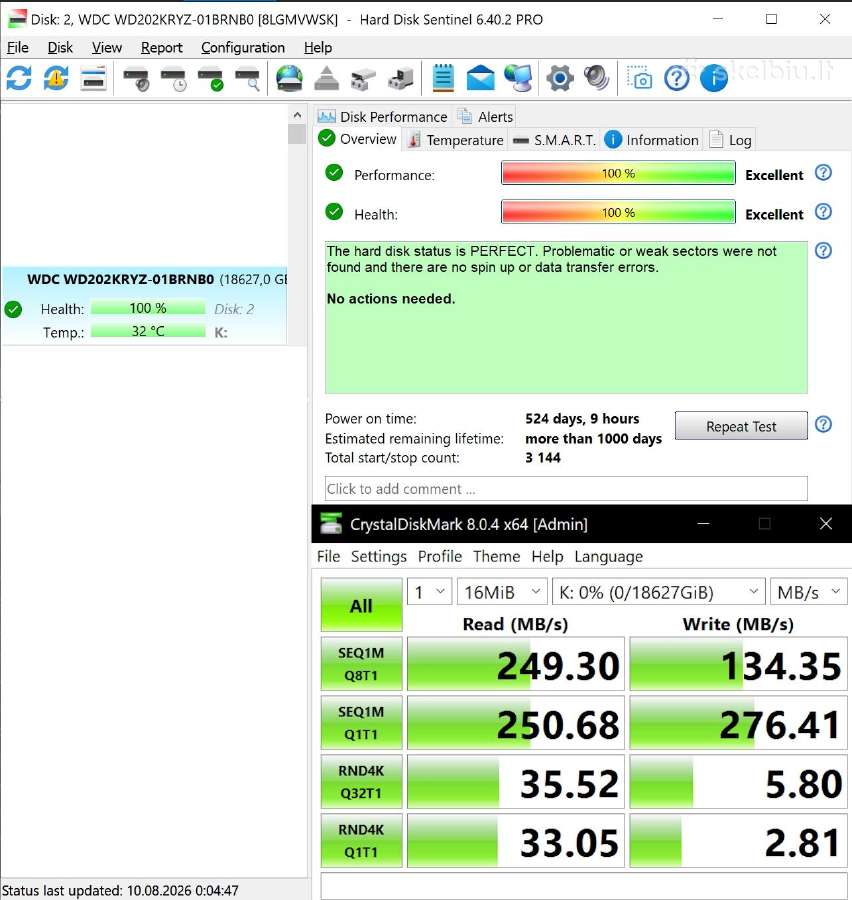This screenshot has width=852, height=900.
Task: Click the CrystalDiskMark title bar app icon
Action: click(331, 523)
